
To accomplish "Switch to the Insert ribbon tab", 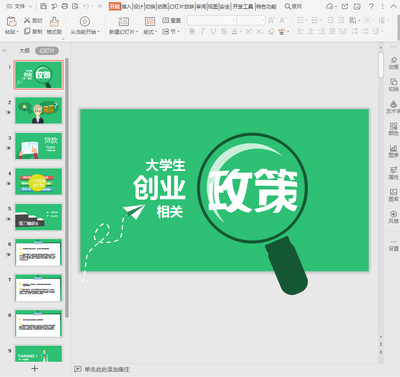I will 126,6.
